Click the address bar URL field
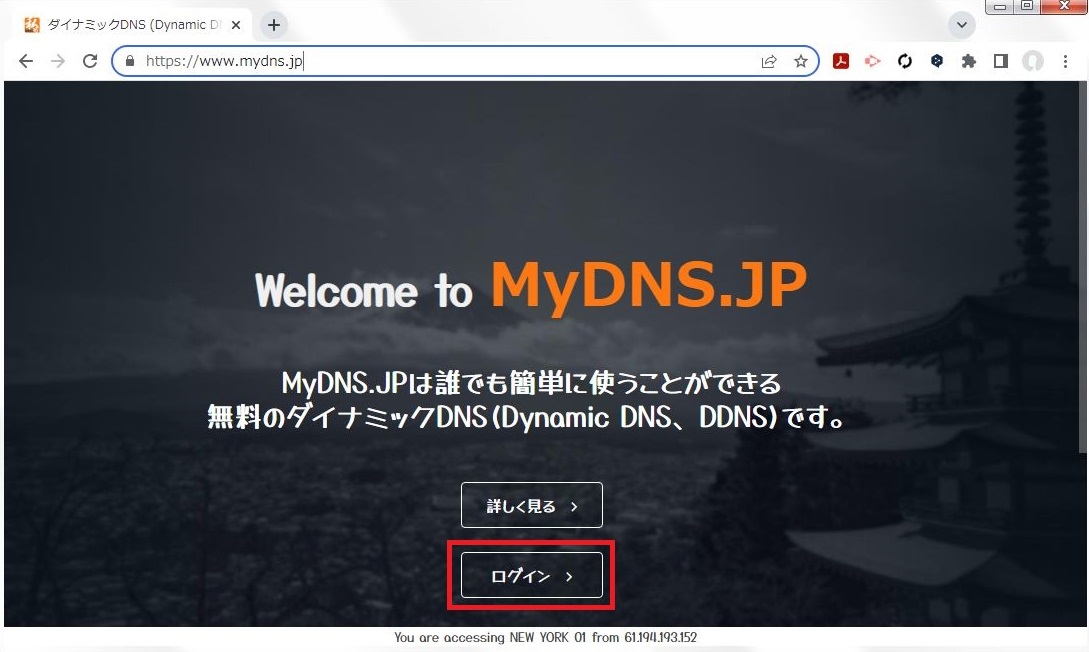The width and height of the screenshot is (1089, 652). pos(450,61)
